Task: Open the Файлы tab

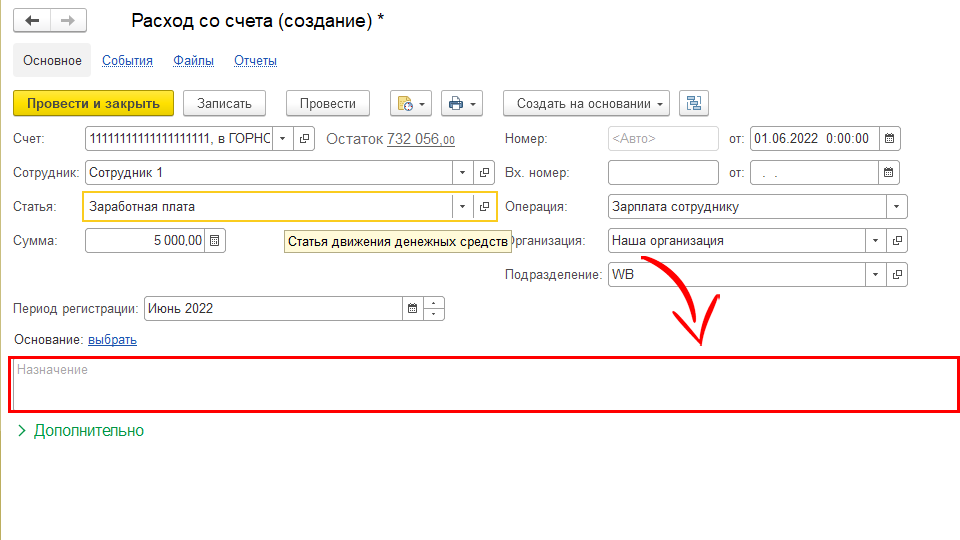Action: pyautogui.click(x=193, y=61)
